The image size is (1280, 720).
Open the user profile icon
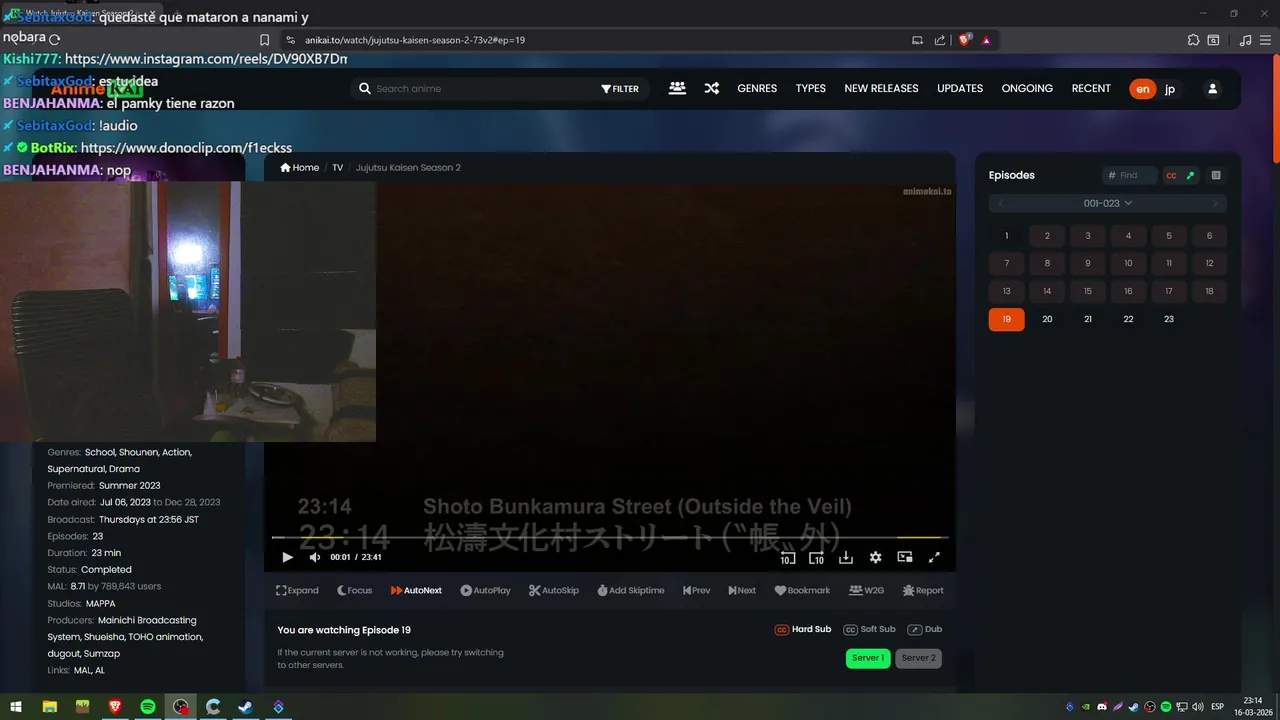1212,88
